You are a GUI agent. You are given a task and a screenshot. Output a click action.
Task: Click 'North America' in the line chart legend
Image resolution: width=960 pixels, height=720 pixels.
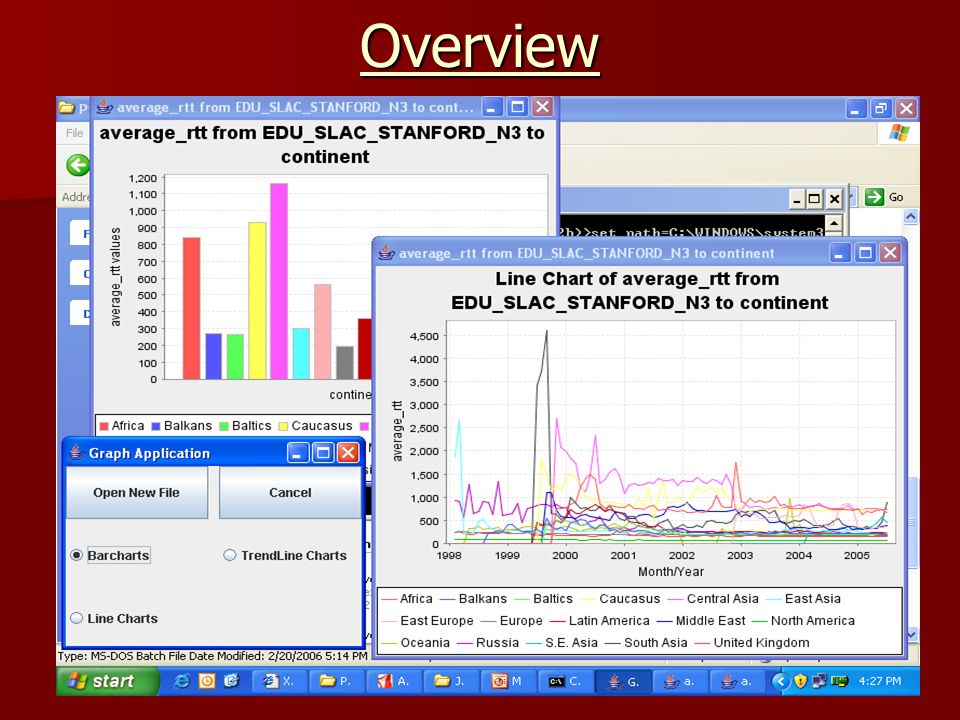812,621
